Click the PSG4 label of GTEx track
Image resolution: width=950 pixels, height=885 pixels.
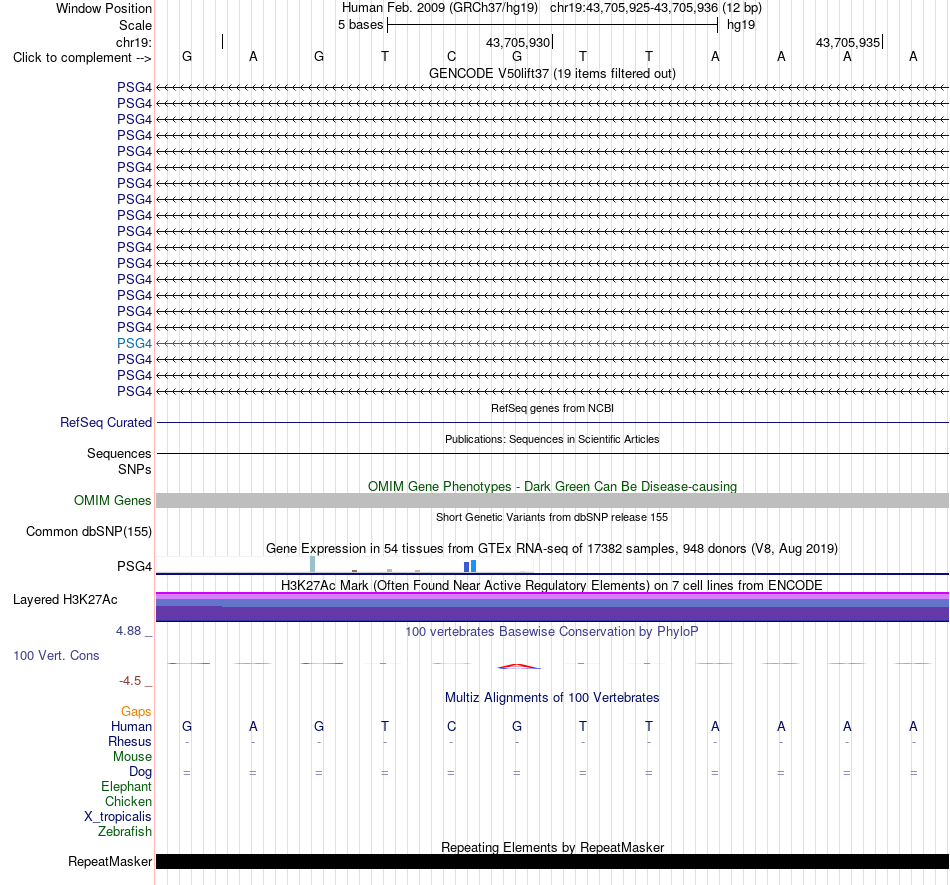click(x=134, y=566)
